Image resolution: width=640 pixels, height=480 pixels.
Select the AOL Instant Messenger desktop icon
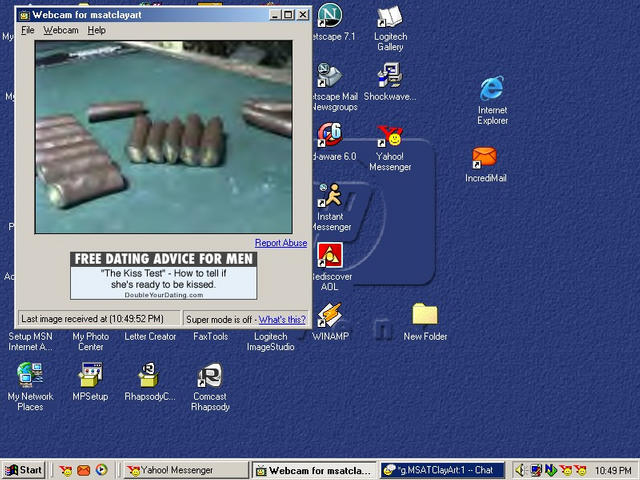tap(330, 196)
